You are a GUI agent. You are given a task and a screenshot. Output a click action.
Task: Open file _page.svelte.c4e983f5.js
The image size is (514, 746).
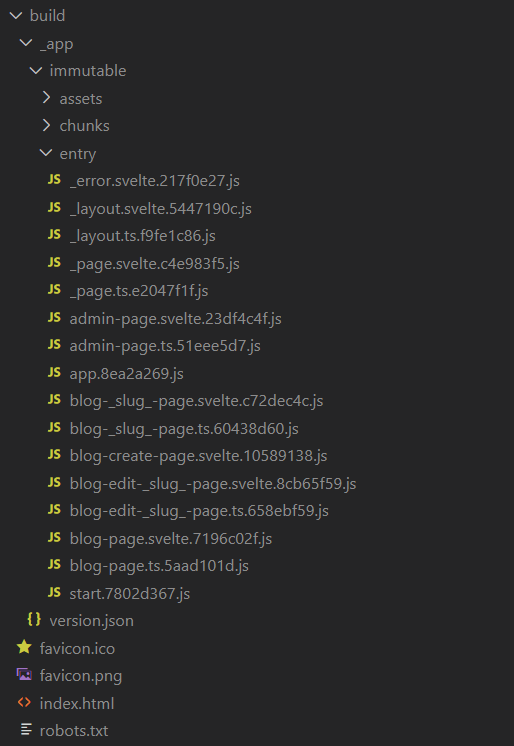[155, 264]
